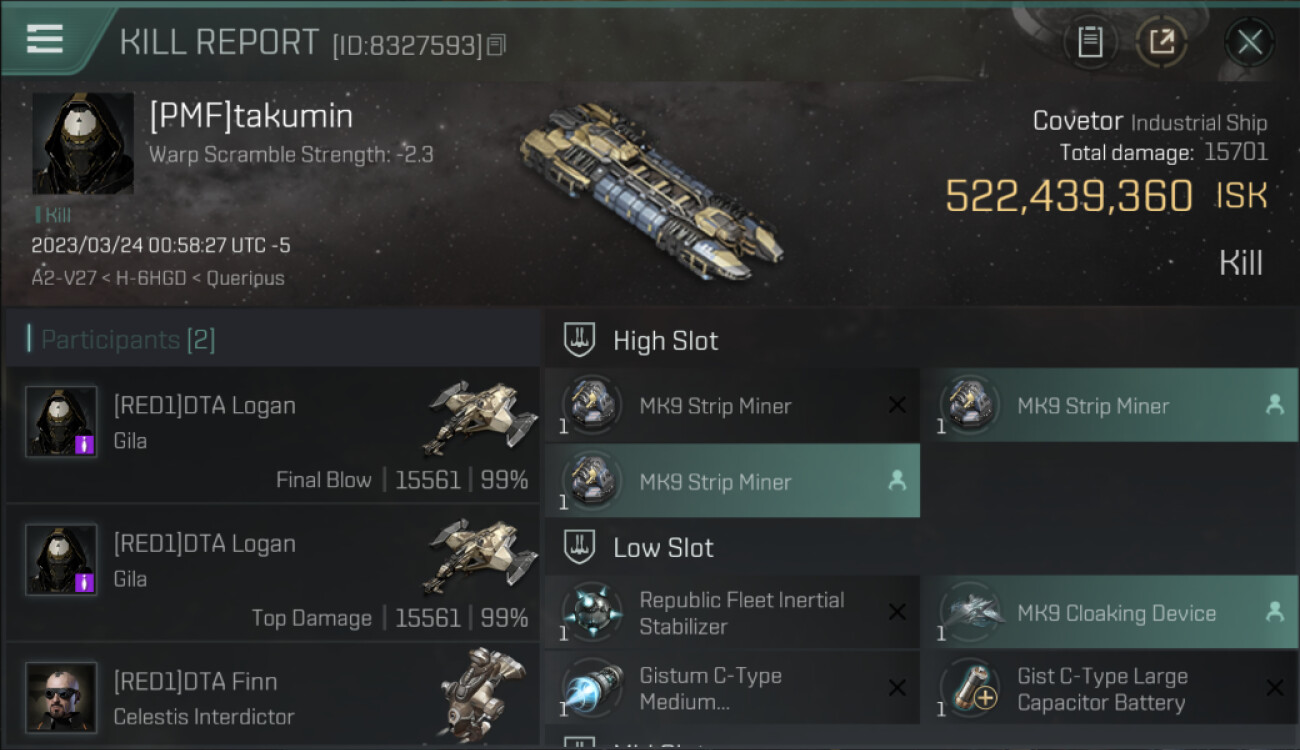Viewport: 1300px width, 750px height.
Task: Close the kill report window
Action: [x=1249, y=42]
